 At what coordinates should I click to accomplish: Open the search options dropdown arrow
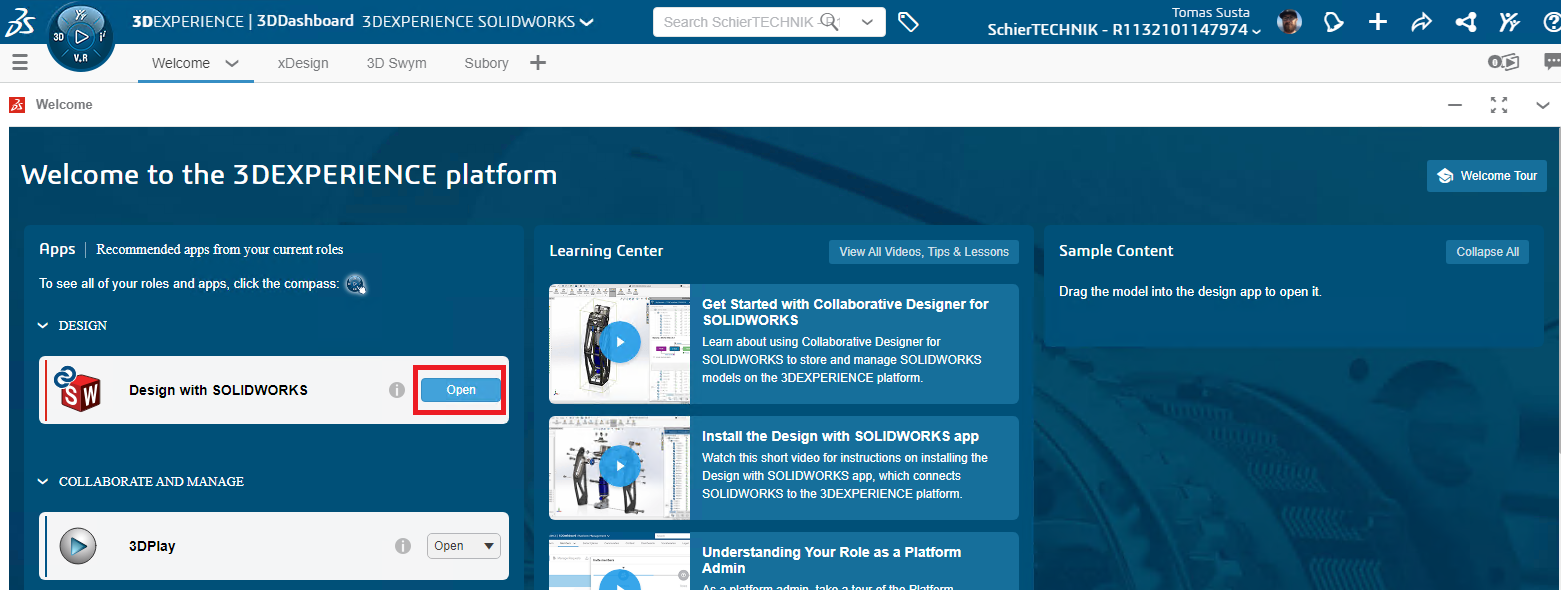[x=867, y=22]
